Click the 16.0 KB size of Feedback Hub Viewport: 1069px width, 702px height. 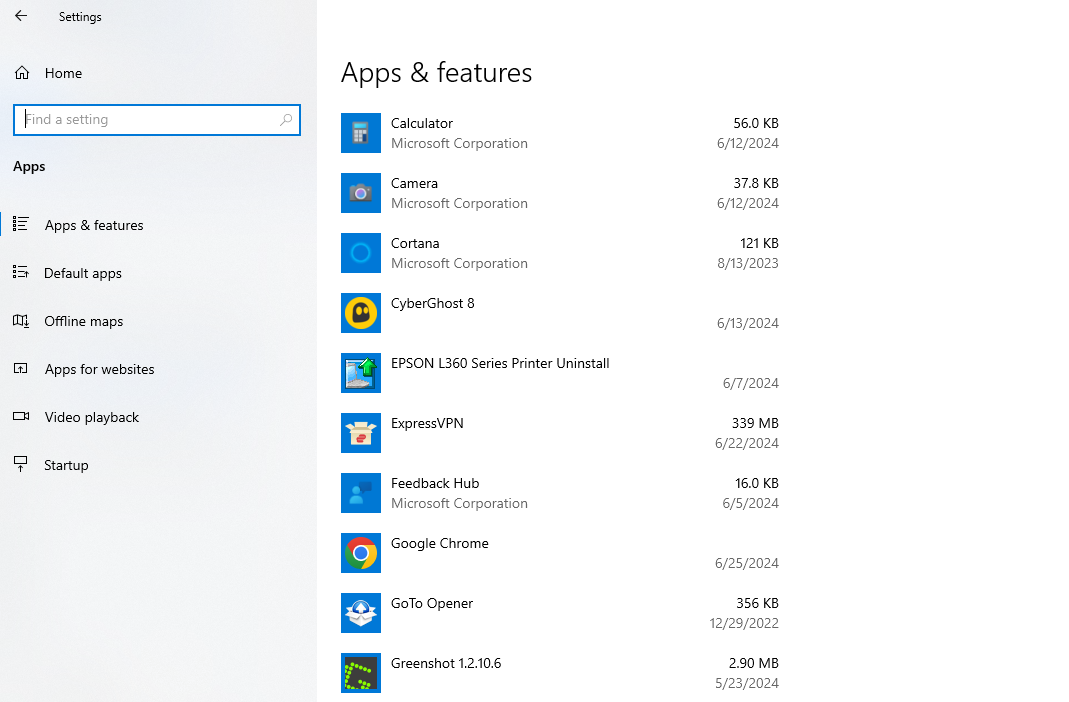pyautogui.click(x=756, y=483)
